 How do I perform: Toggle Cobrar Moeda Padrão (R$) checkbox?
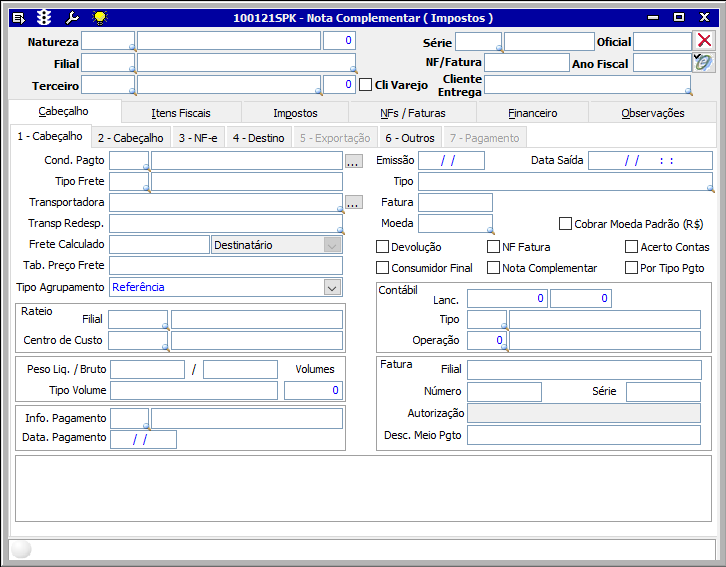coord(566,224)
